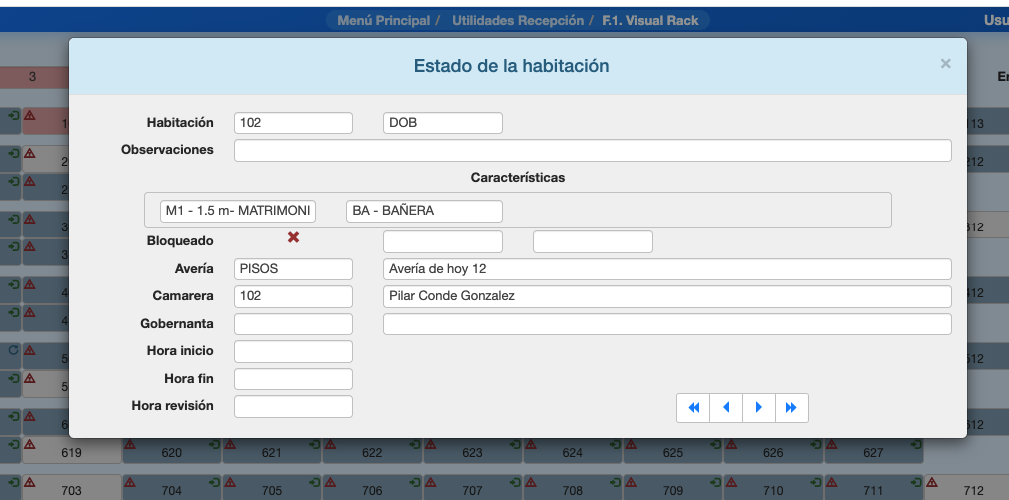Go to Utilidades Recepción breadcrumb
This screenshot has width=1009, height=500.
(x=517, y=20)
